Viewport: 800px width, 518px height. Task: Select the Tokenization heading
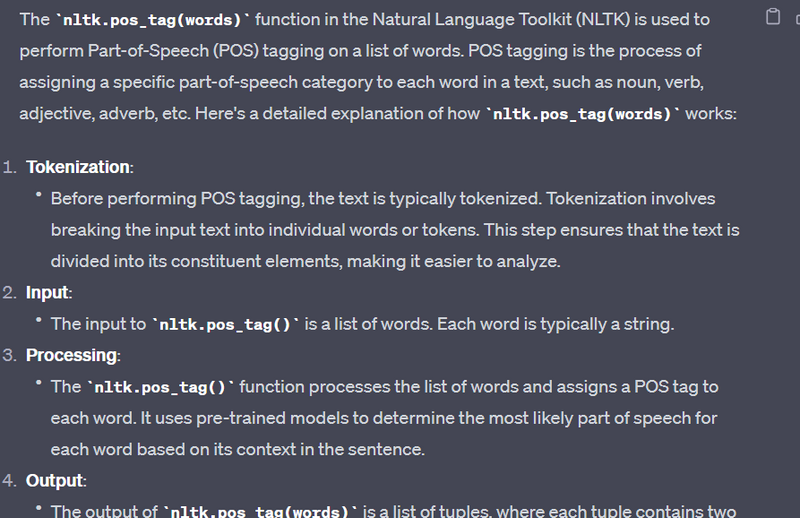79,167
